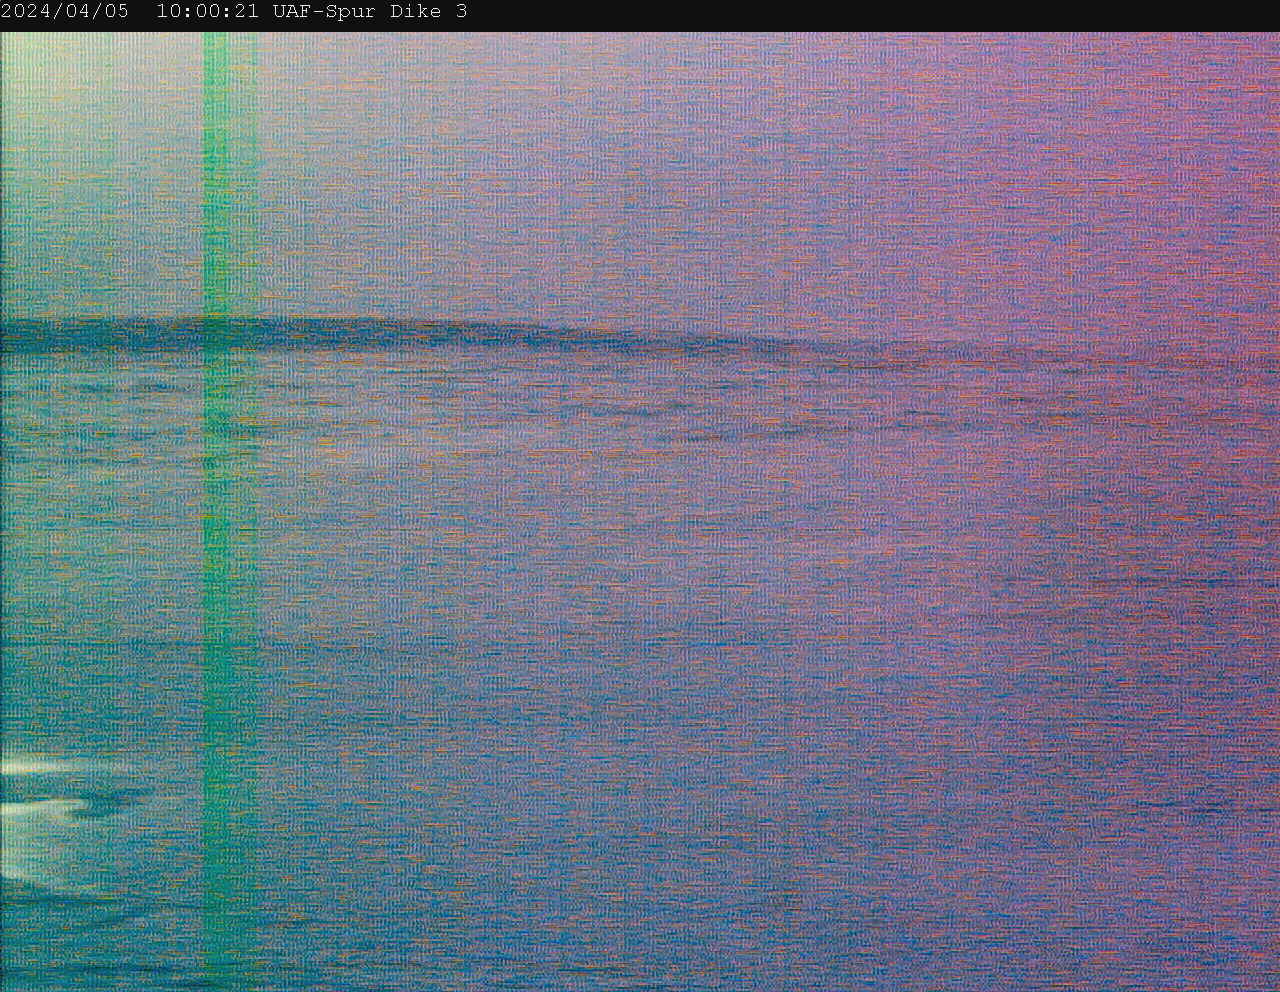Click the 10:00:21 time stamp
Image resolution: width=1280 pixels, height=992 pixels.
(207, 12)
